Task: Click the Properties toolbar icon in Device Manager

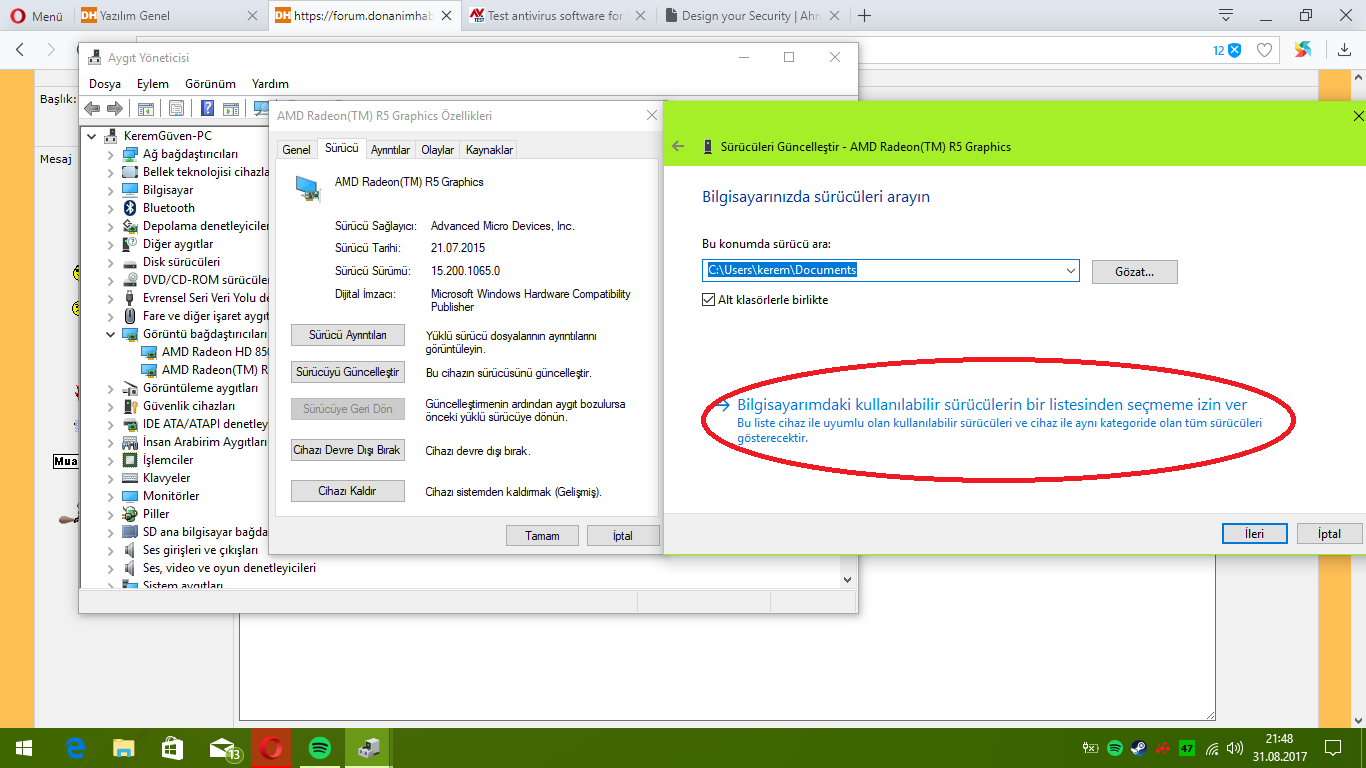Action: pyautogui.click(x=176, y=108)
